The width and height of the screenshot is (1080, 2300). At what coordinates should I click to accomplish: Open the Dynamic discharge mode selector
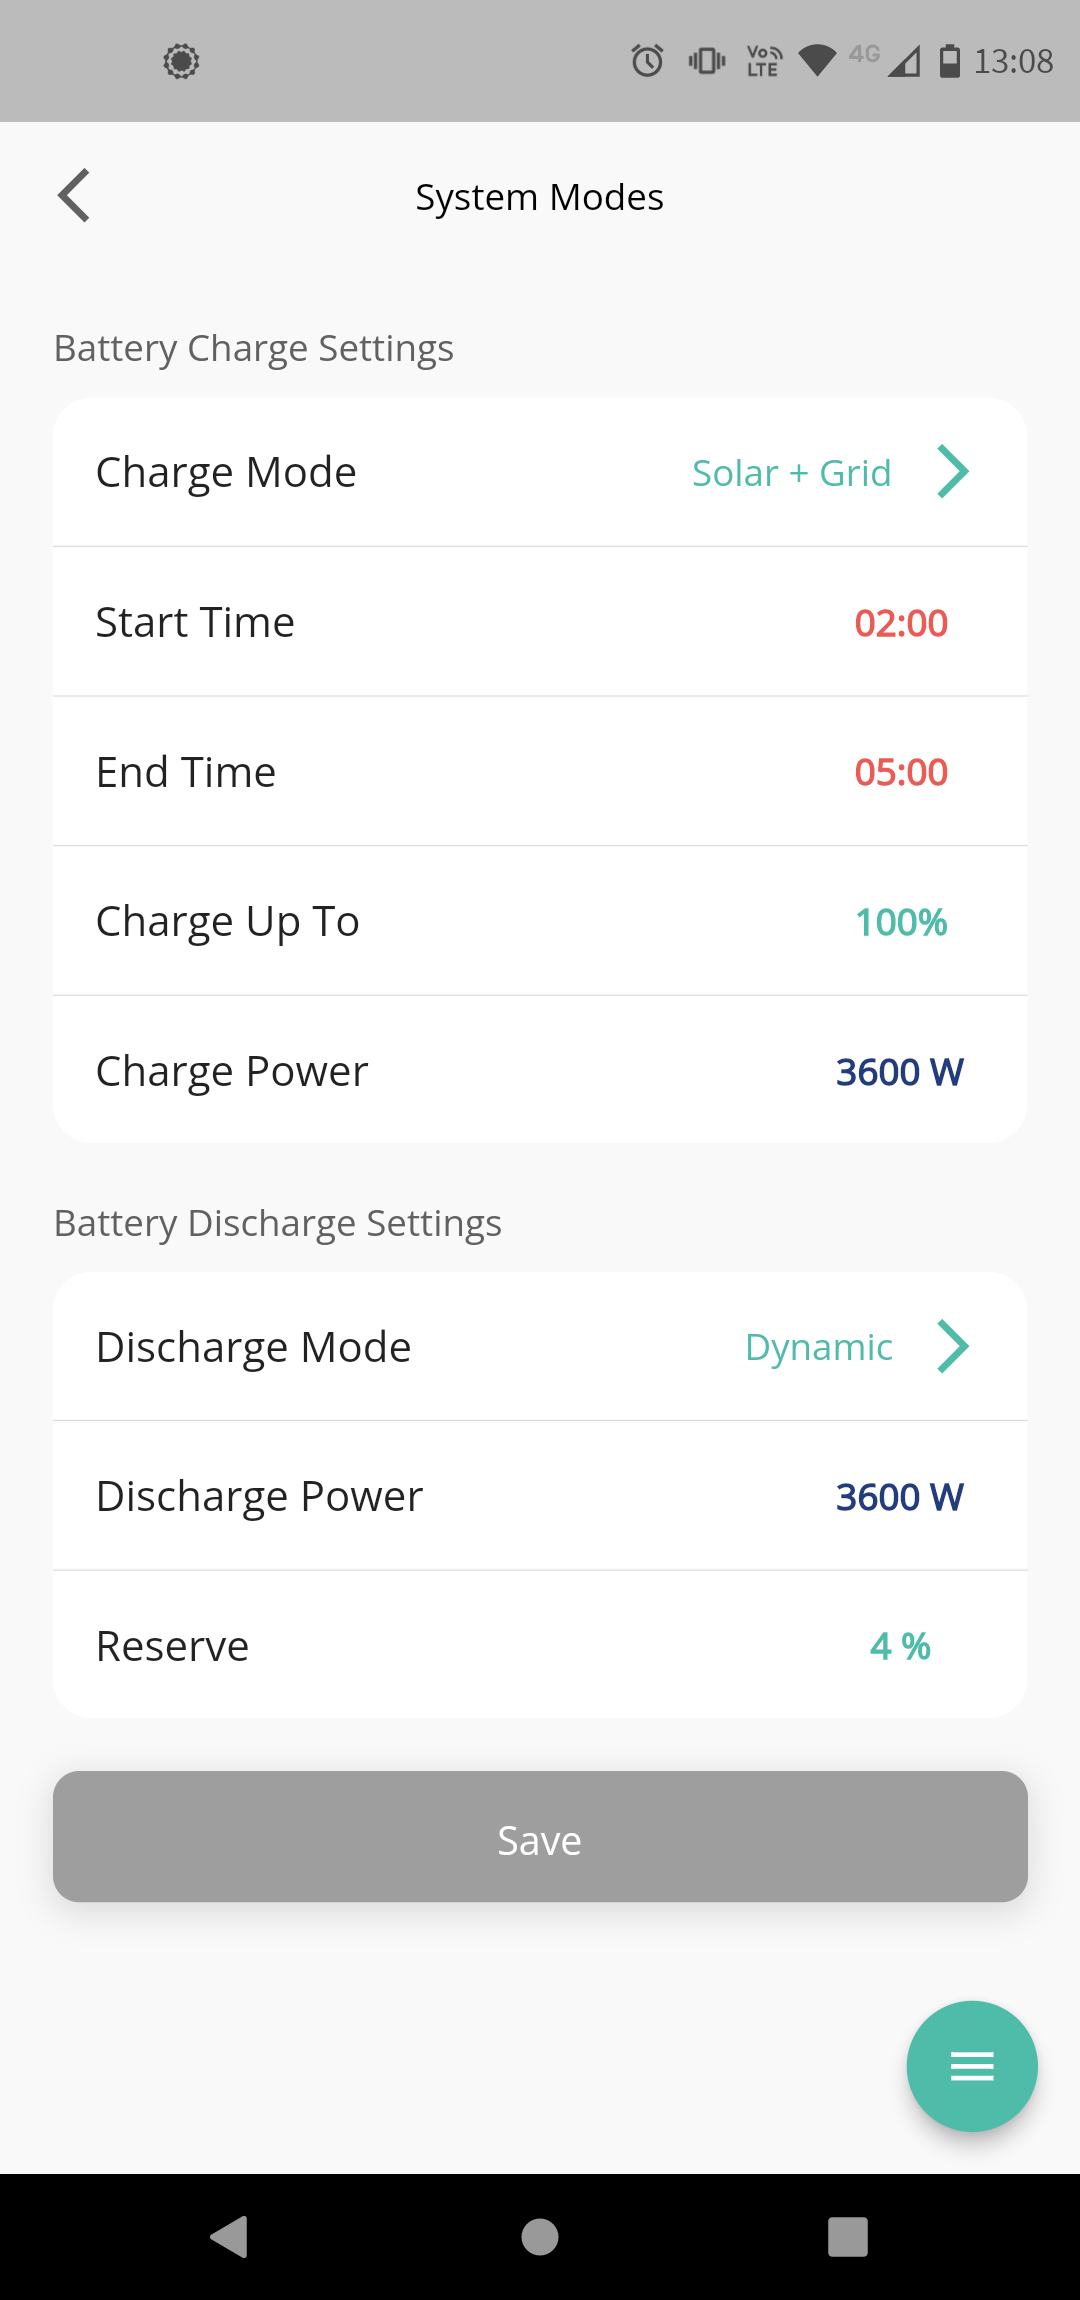click(x=819, y=1347)
